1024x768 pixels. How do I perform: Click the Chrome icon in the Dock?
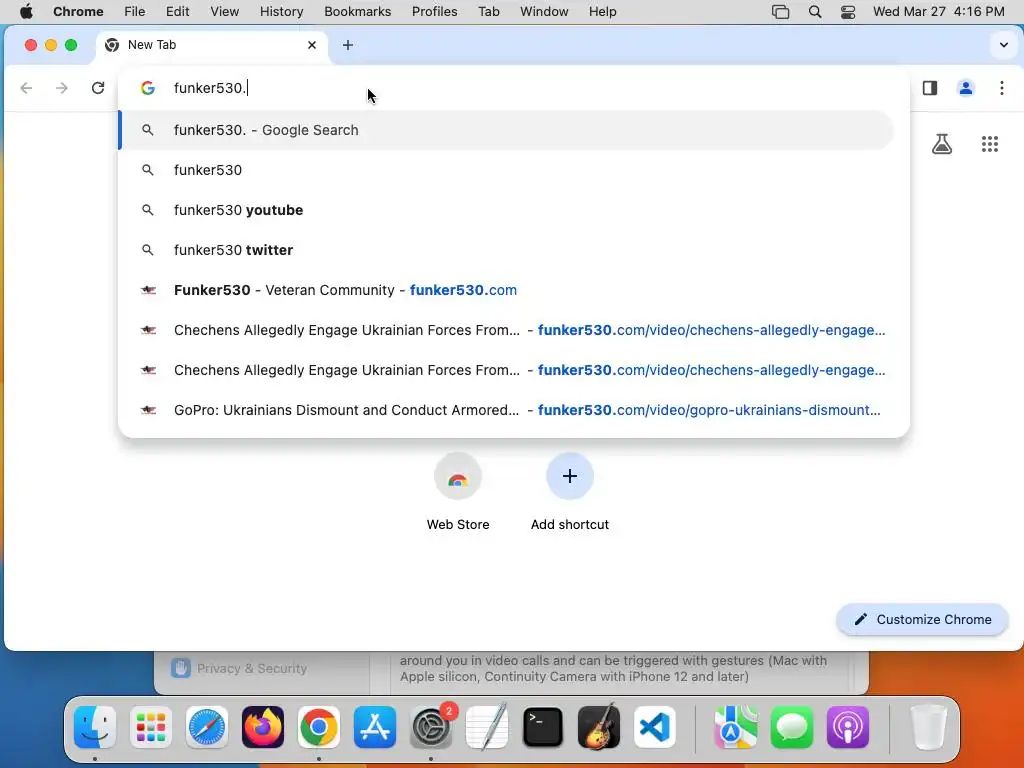[x=319, y=727]
